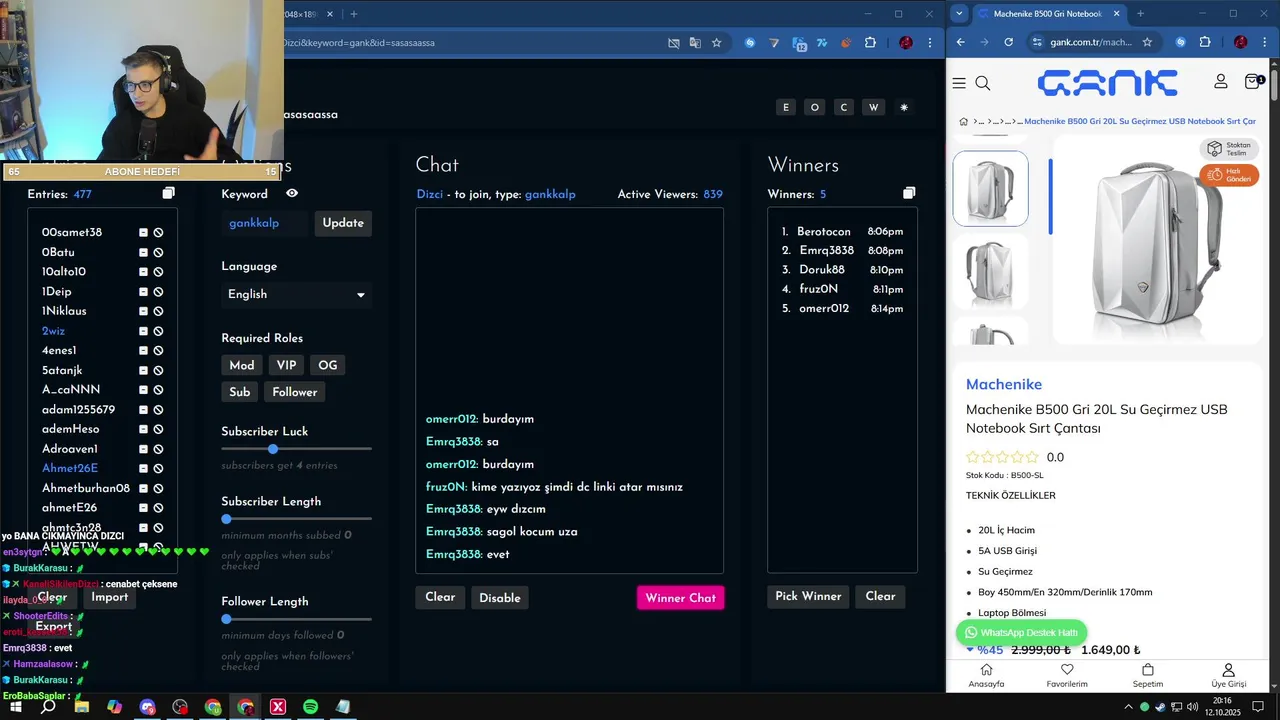Open Anasayfa in Gank bottom navigation

pyautogui.click(x=986, y=676)
